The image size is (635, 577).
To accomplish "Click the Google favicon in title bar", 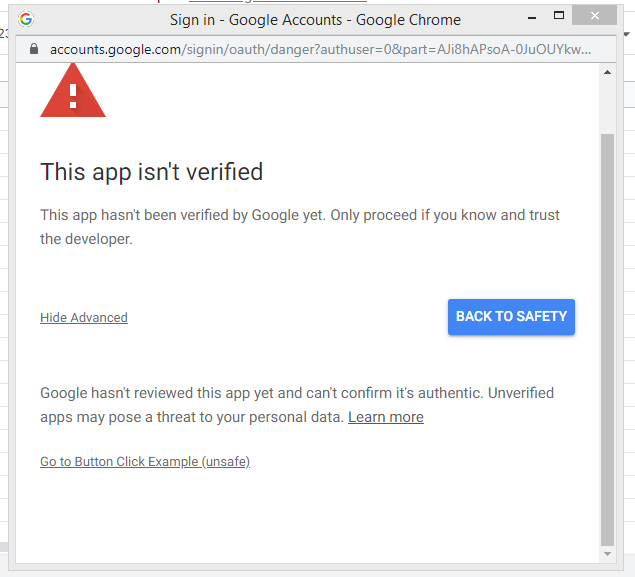I will point(26,19).
